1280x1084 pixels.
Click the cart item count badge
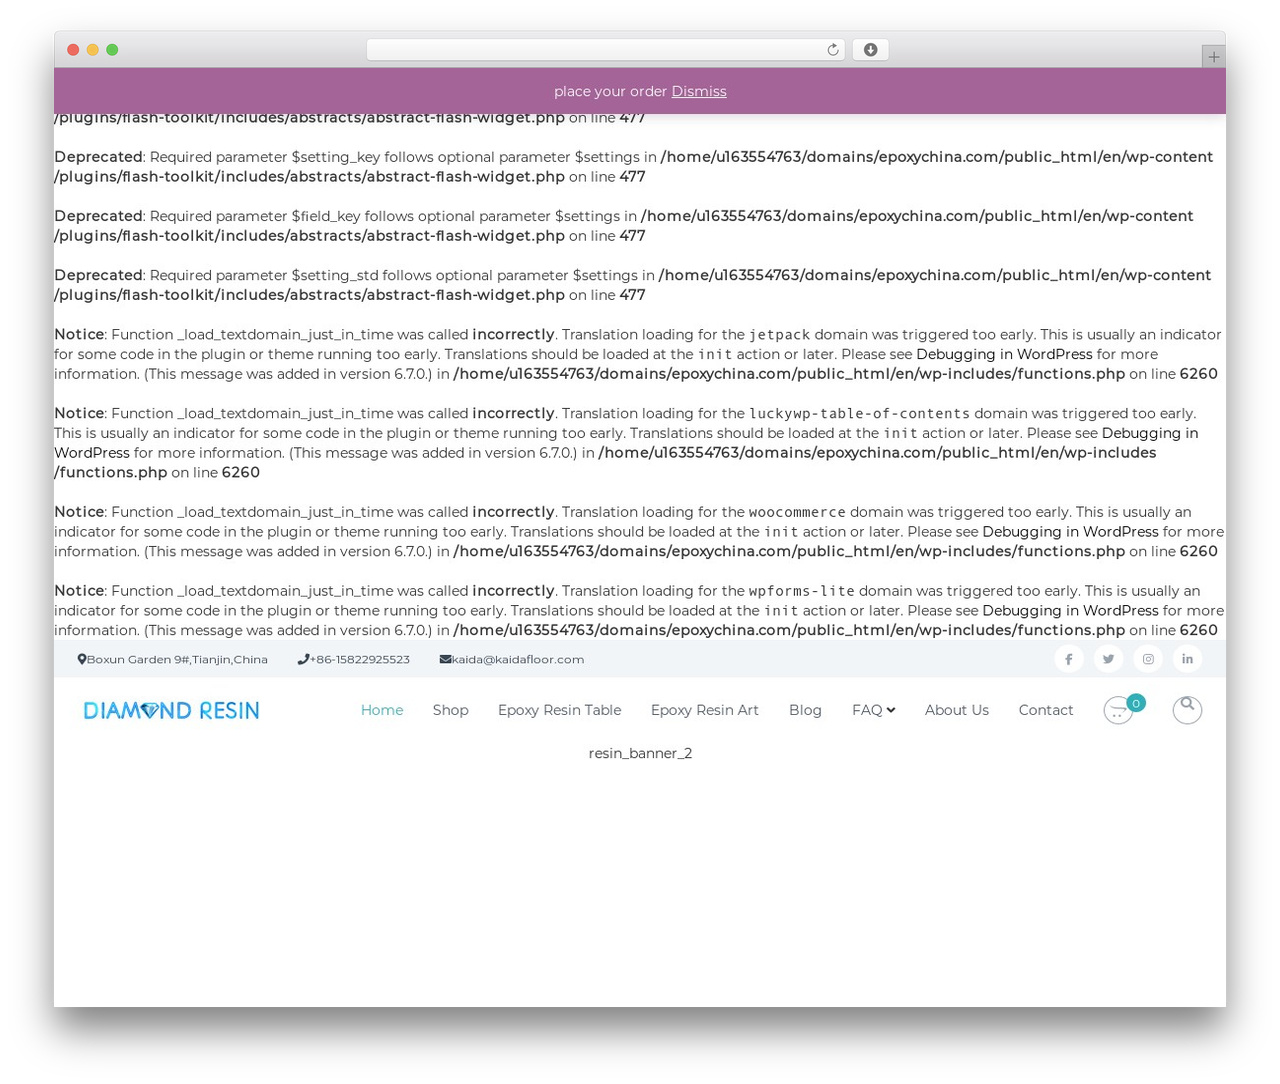pyautogui.click(x=1135, y=703)
